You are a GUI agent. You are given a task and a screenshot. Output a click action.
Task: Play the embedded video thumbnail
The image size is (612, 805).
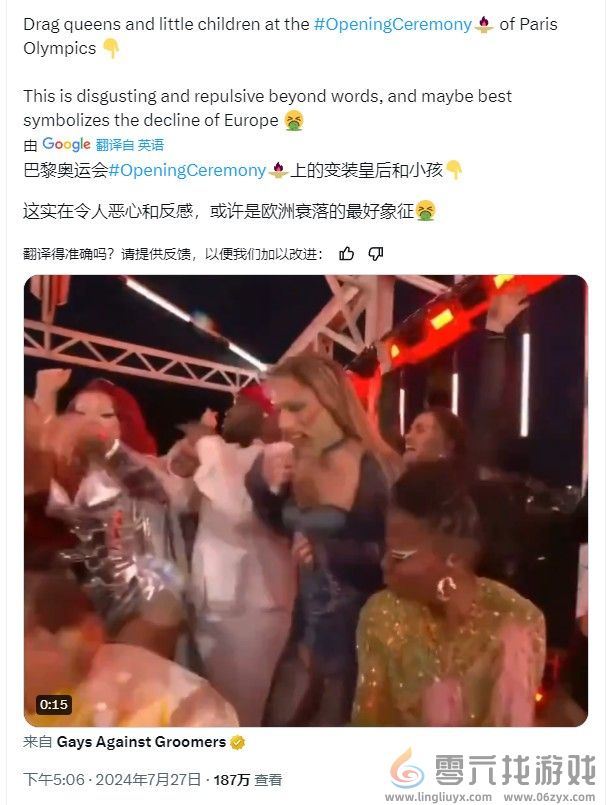tap(306, 501)
